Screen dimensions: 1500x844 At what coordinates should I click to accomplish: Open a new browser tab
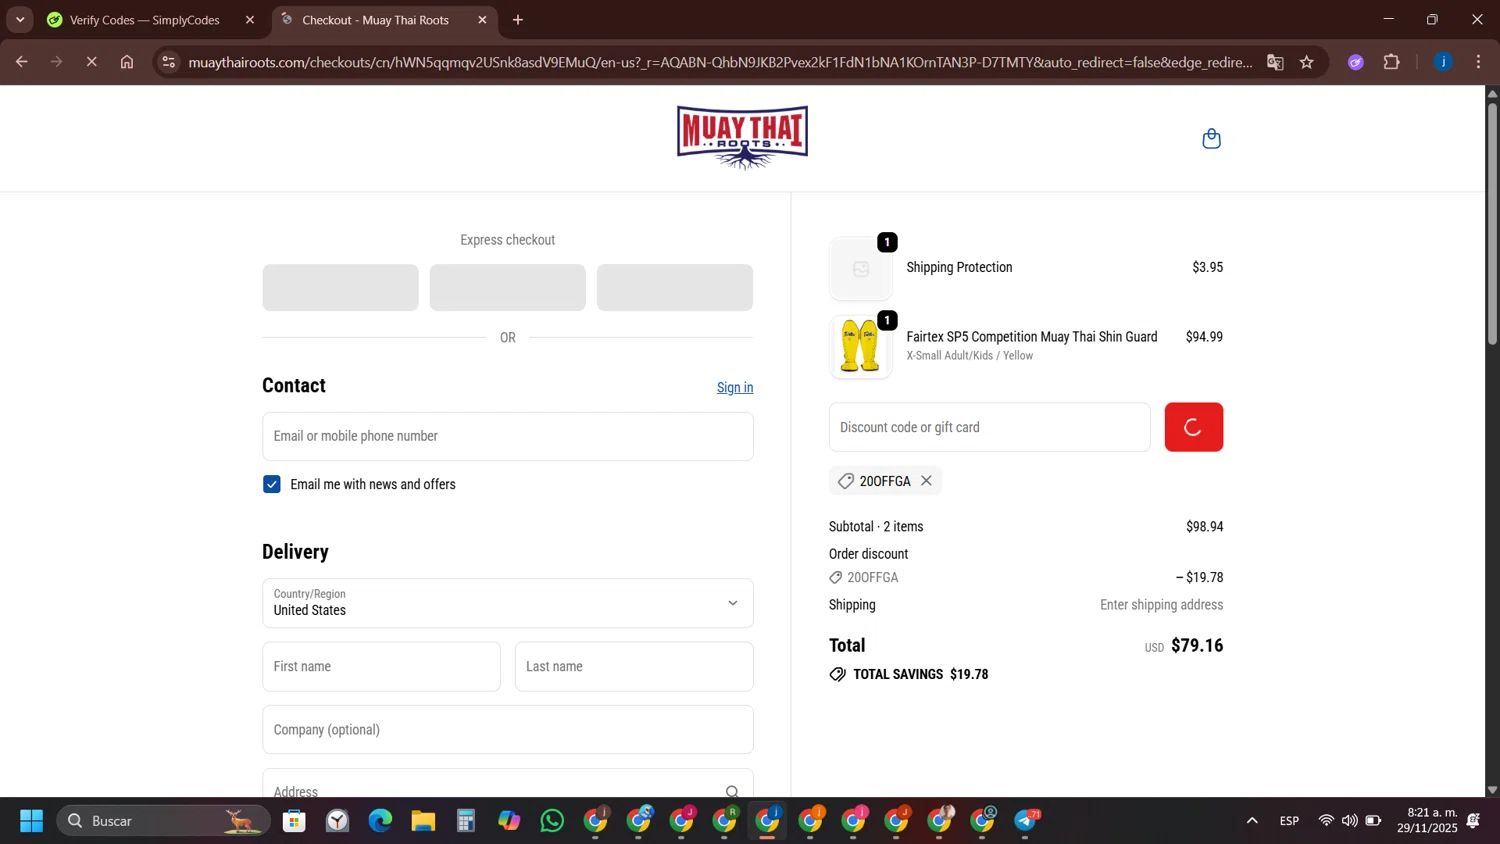pos(518,20)
